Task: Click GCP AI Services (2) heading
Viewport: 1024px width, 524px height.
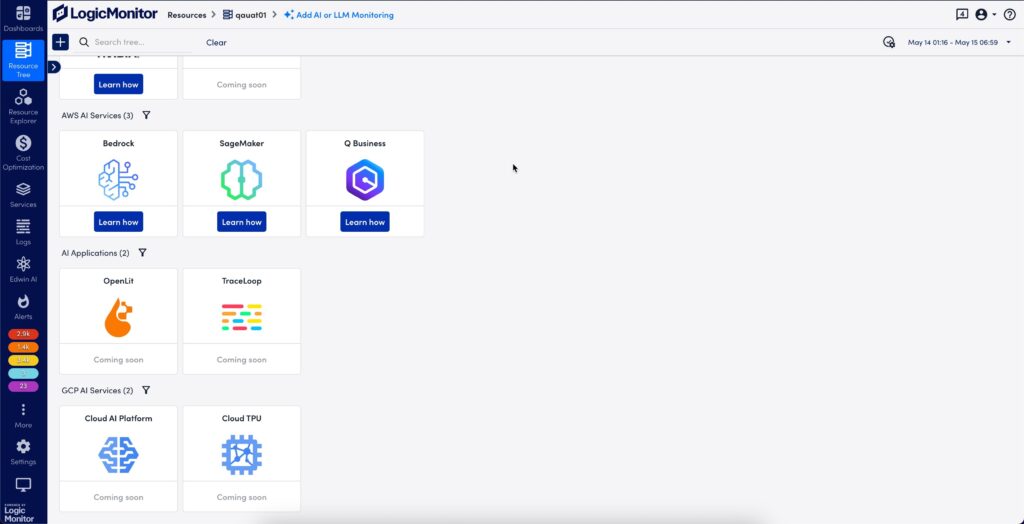Action: [x=97, y=390]
